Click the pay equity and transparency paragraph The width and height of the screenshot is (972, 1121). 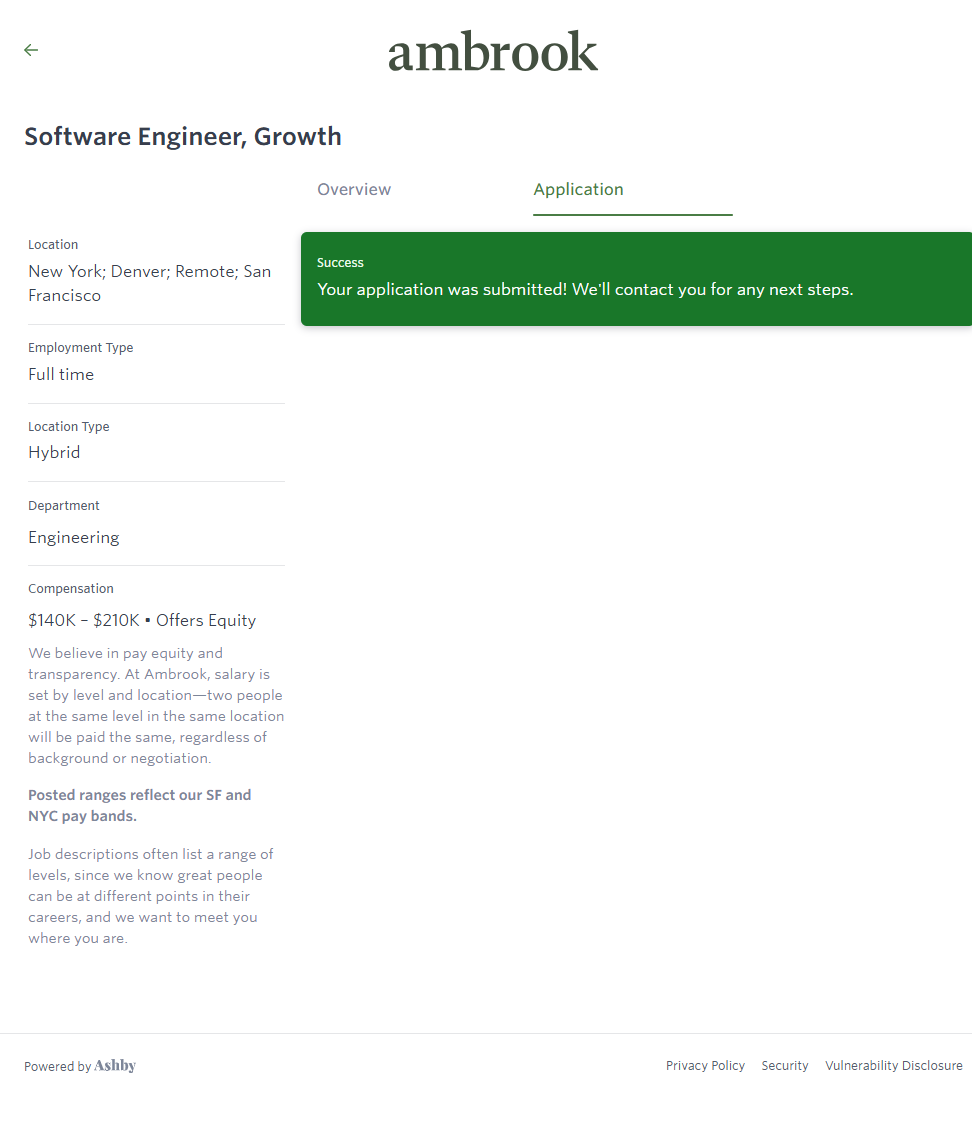[x=155, y=706]
